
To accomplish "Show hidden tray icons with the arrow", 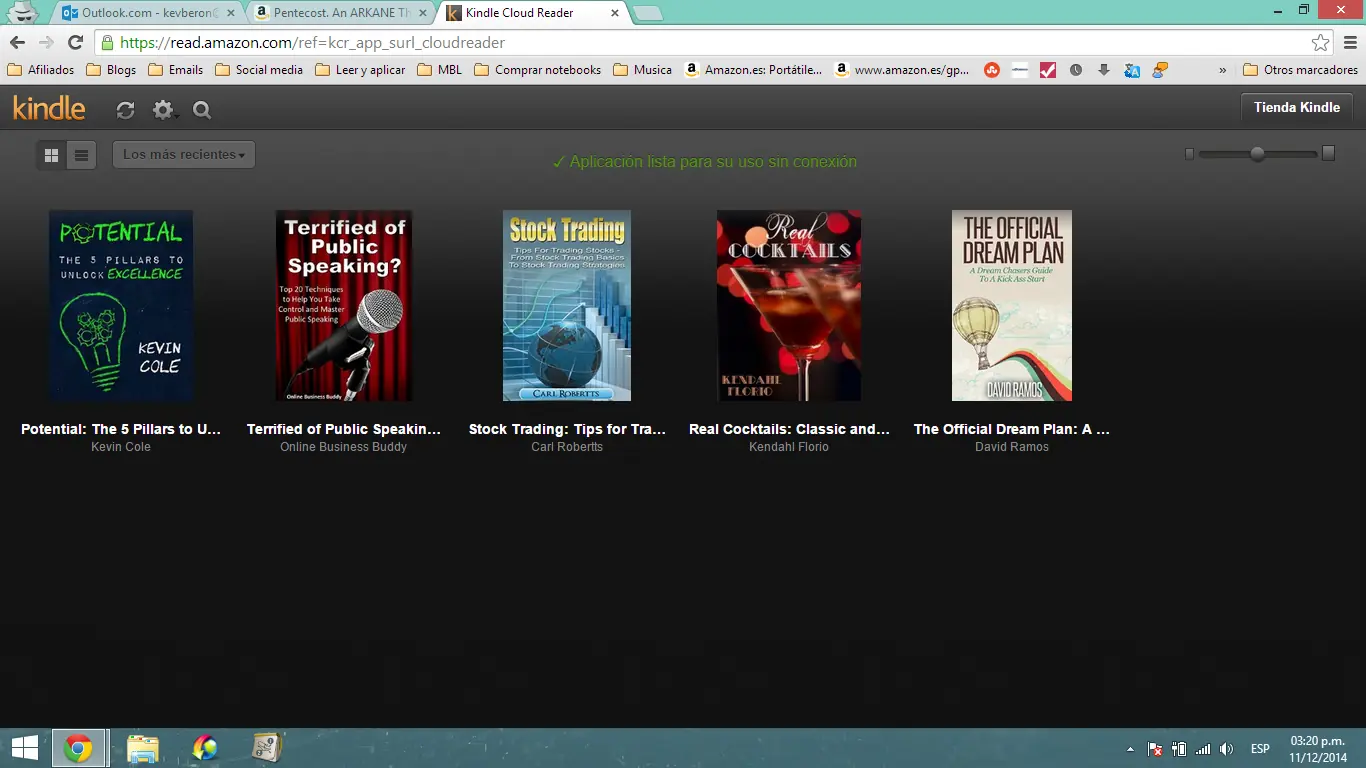I will (1130, 749).
